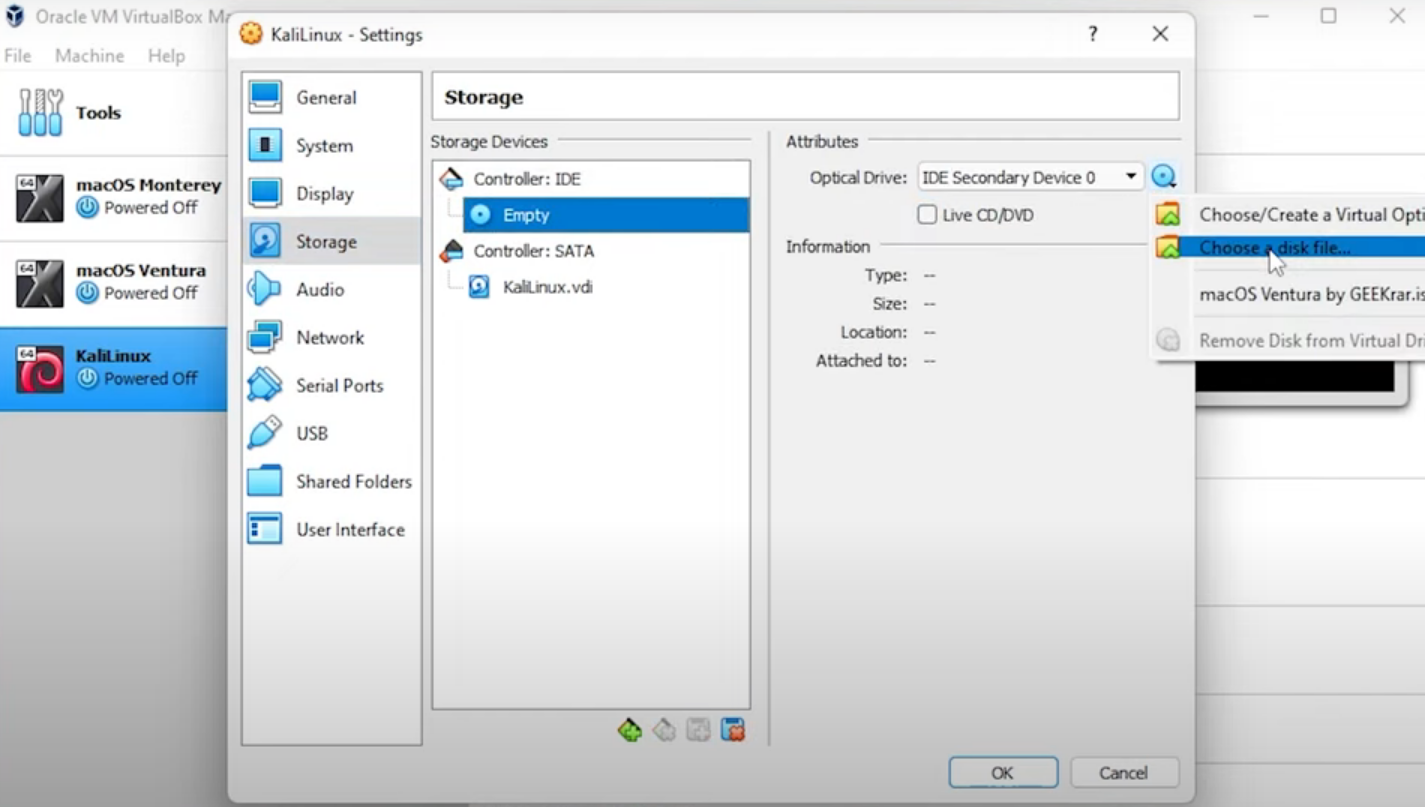Screen dimensions: 1425x807
Task: Open the Network settings icon
Action: 265,337
